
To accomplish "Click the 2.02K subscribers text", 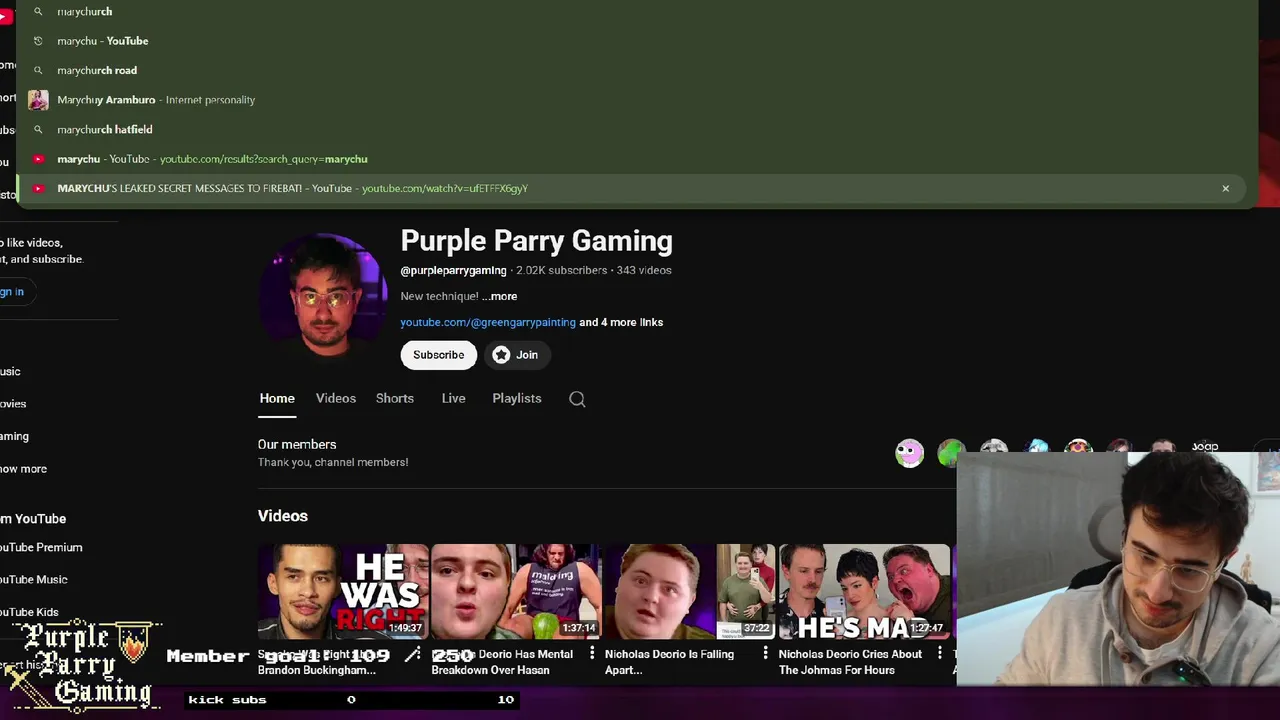I will (561, 270).
